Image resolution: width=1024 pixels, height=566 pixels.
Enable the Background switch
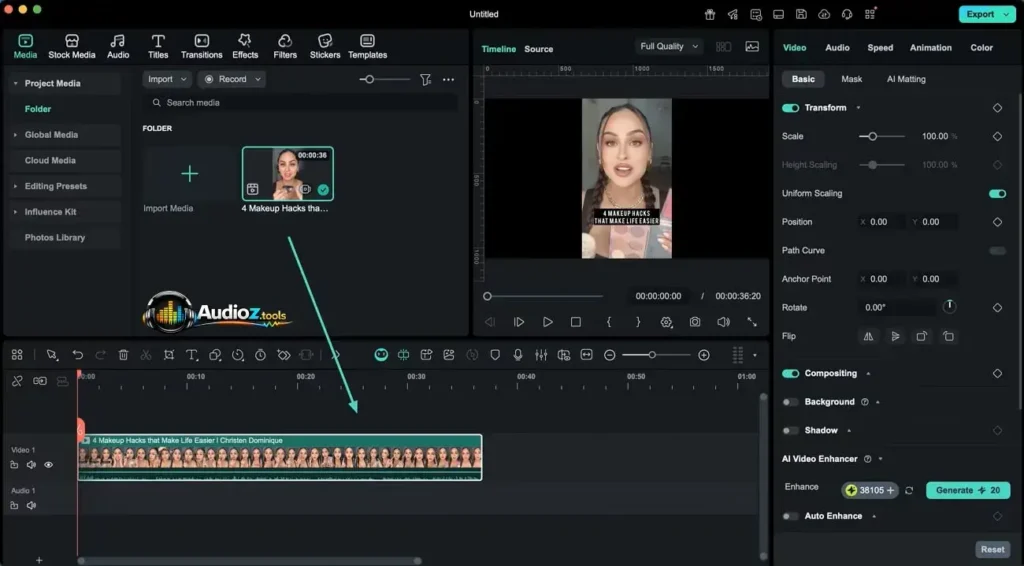(x=790, y=402)
